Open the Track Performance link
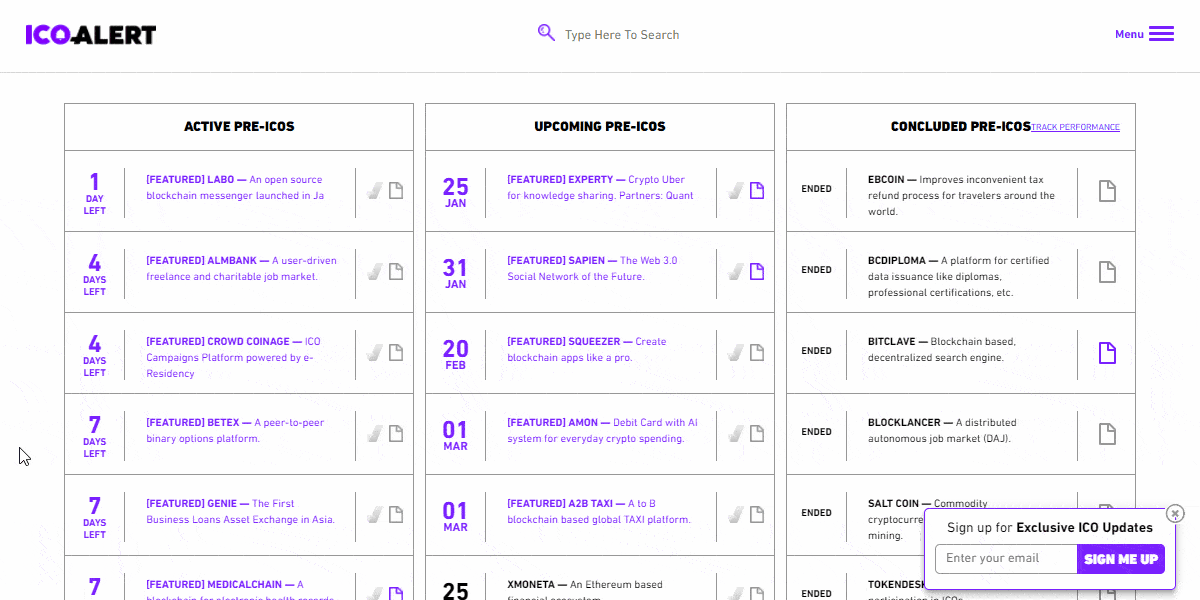The width and height of the screenshot is (1200, 600). (x=1075, y=127)
